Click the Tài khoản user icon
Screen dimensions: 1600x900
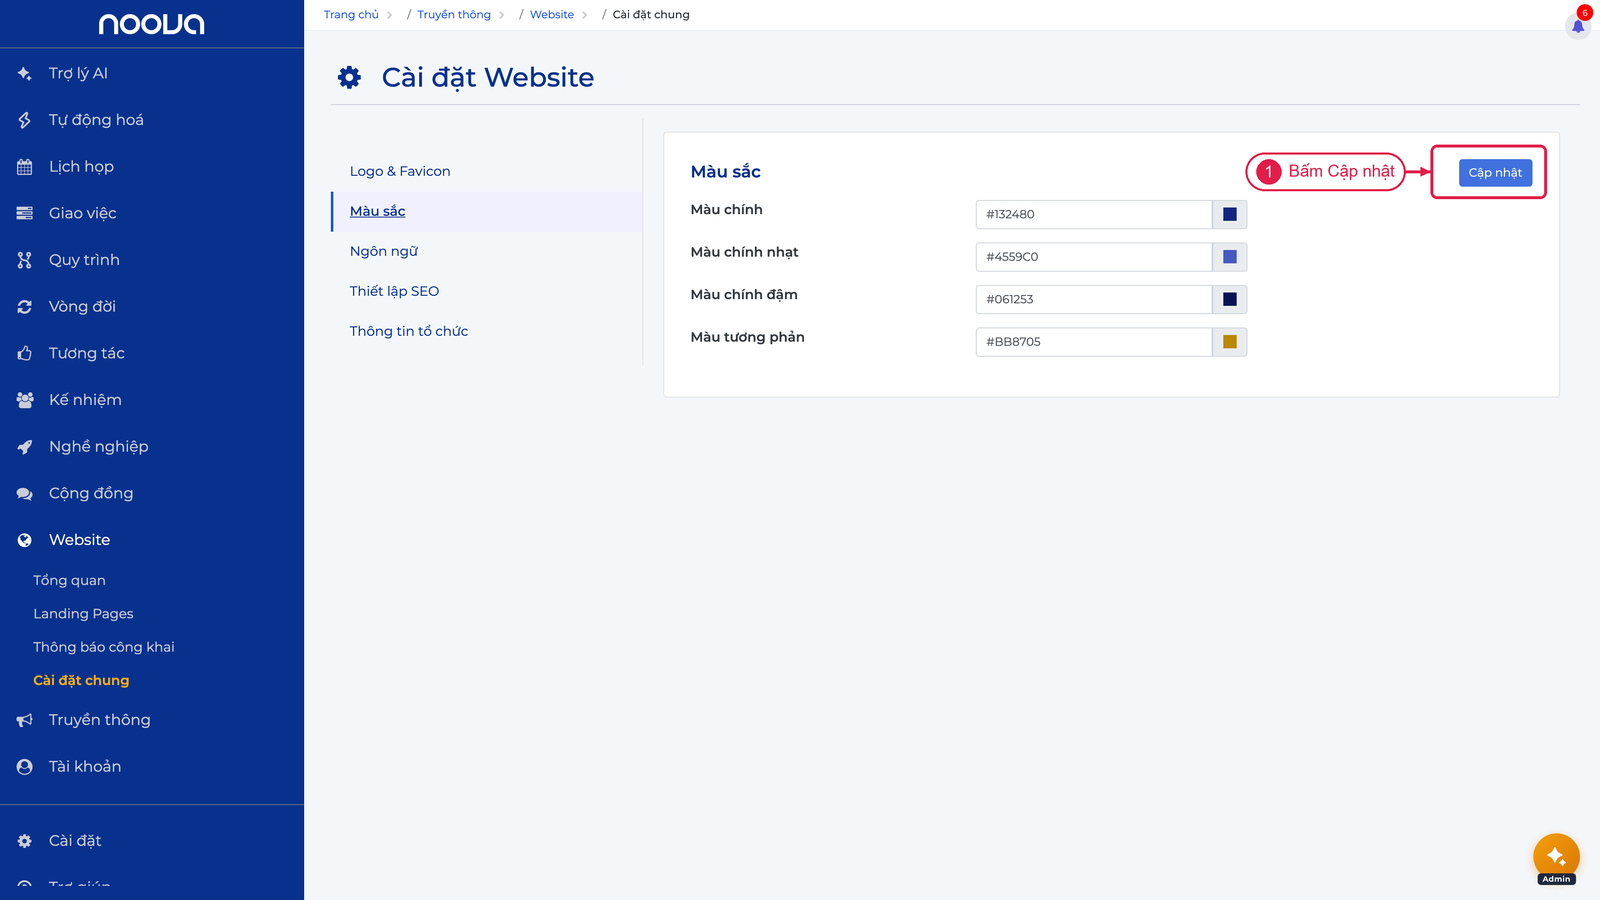[25, 767]
